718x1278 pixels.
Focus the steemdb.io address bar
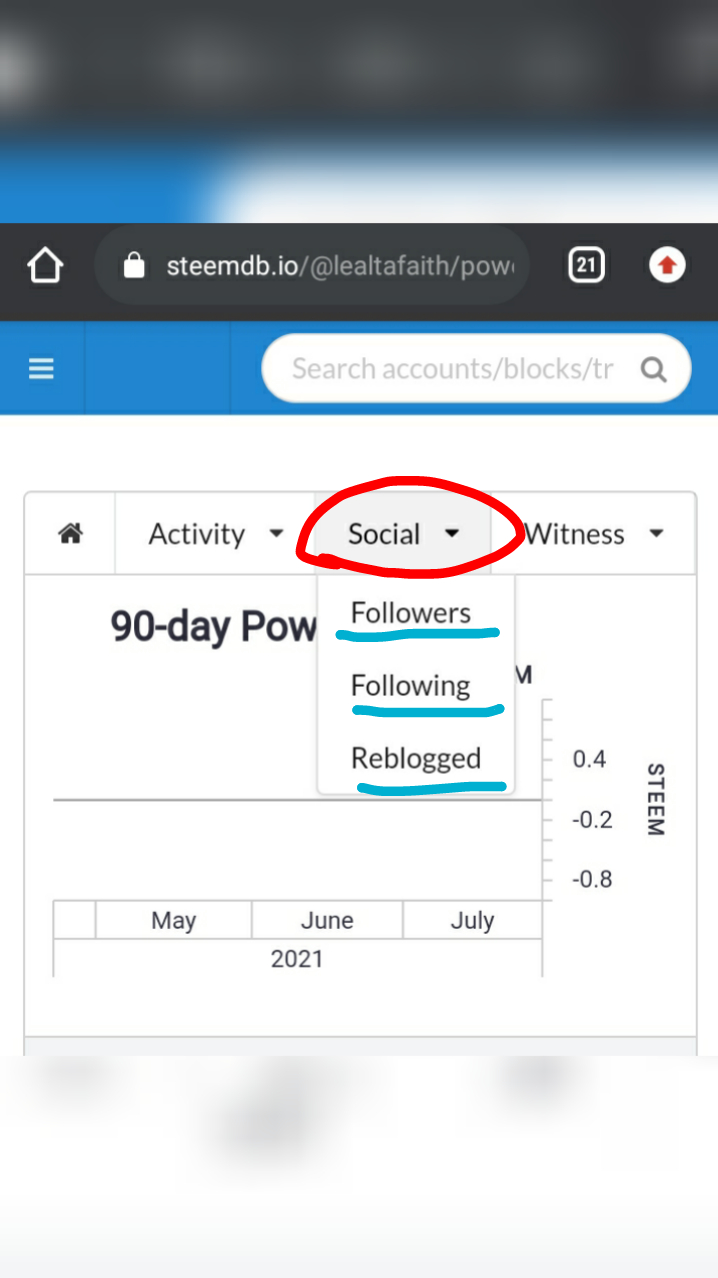tap(340, 267)
